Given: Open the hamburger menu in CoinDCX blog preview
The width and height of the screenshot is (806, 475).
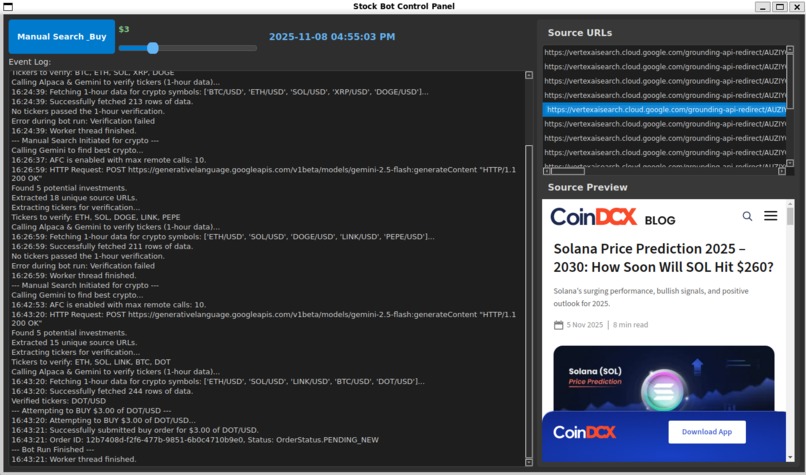Looking at the screenshot, I should click(771, 216).
